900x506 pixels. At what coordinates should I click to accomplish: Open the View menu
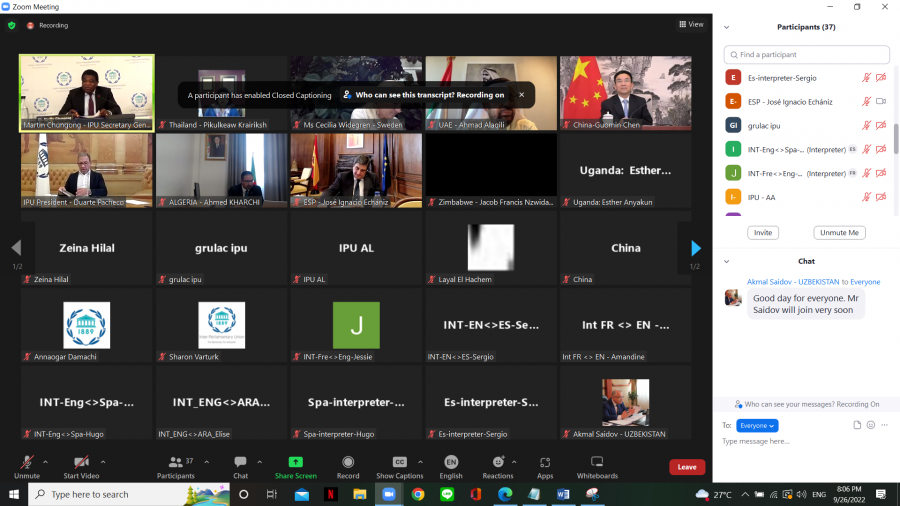point(691,24)
